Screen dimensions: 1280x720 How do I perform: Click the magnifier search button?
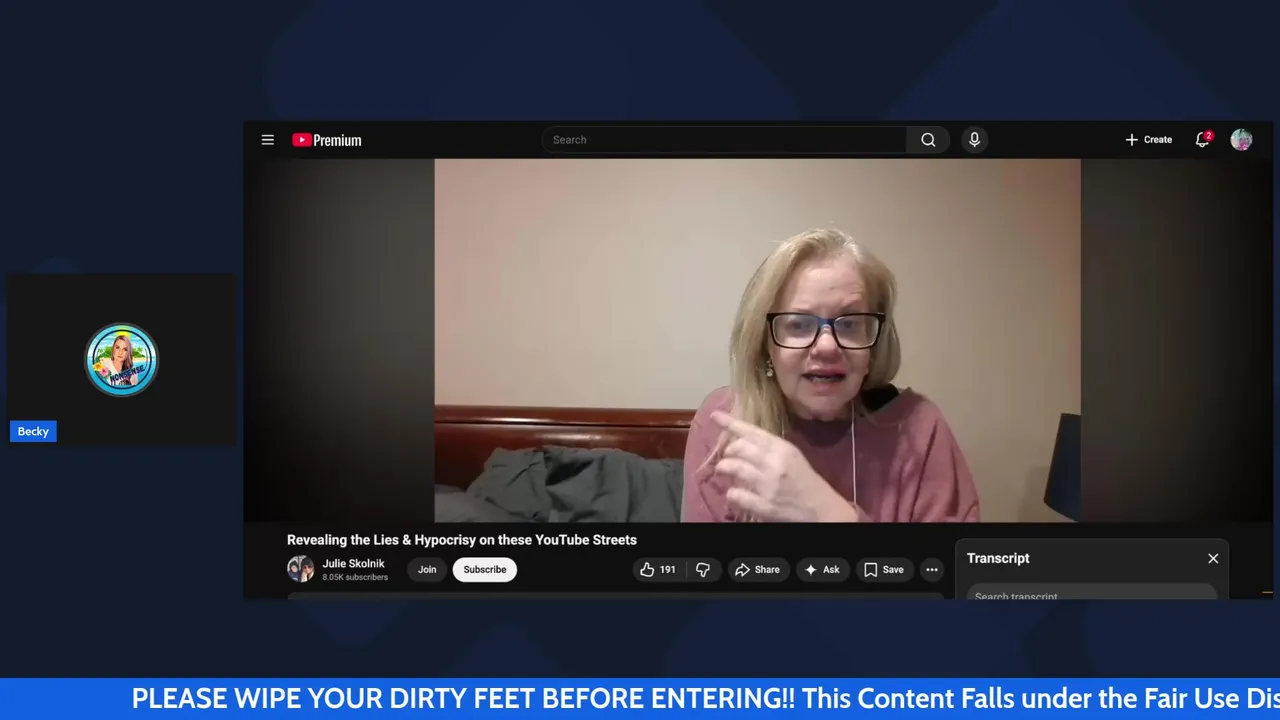(928, 140)
